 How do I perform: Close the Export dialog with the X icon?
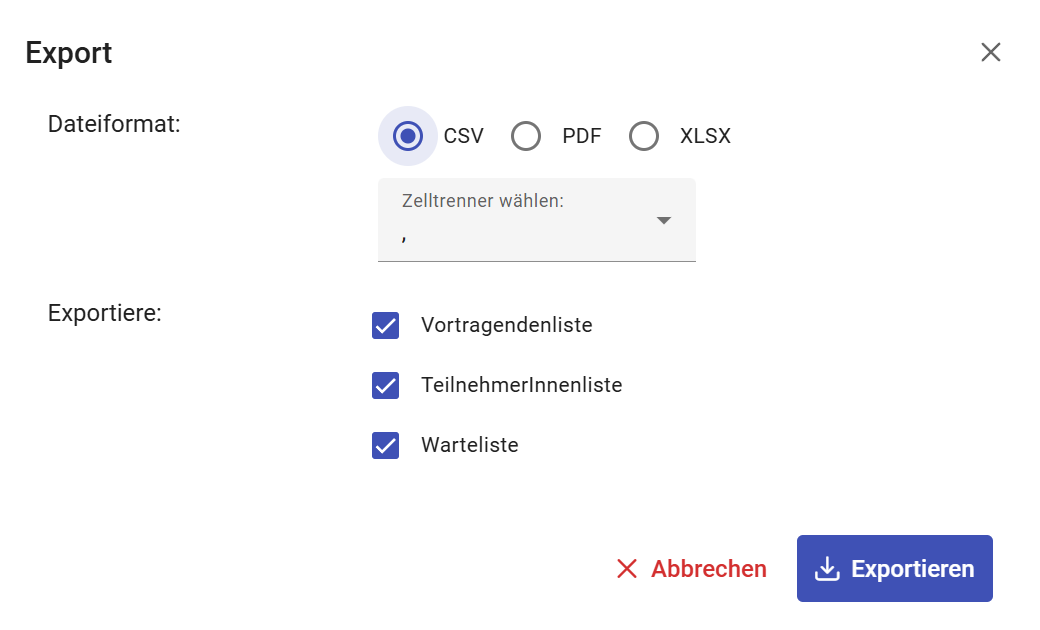click(990, 53)
